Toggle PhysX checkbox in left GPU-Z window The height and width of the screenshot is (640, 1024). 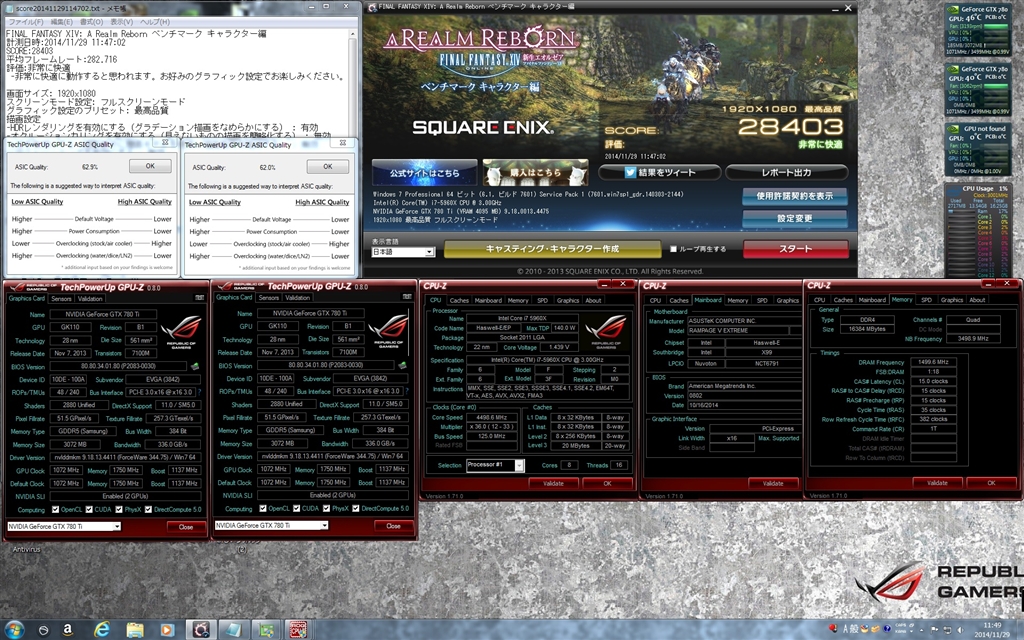tap(120, 509)
